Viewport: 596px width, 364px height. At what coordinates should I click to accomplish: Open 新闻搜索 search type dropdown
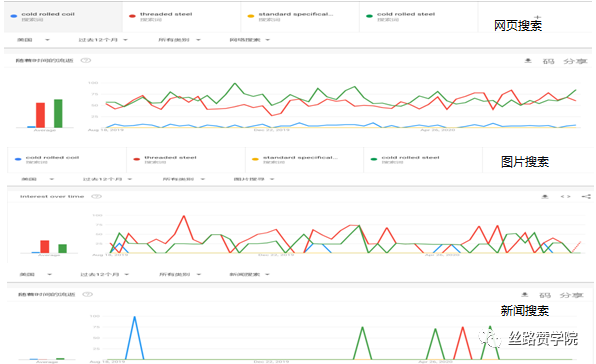click(x=249, y=274)
